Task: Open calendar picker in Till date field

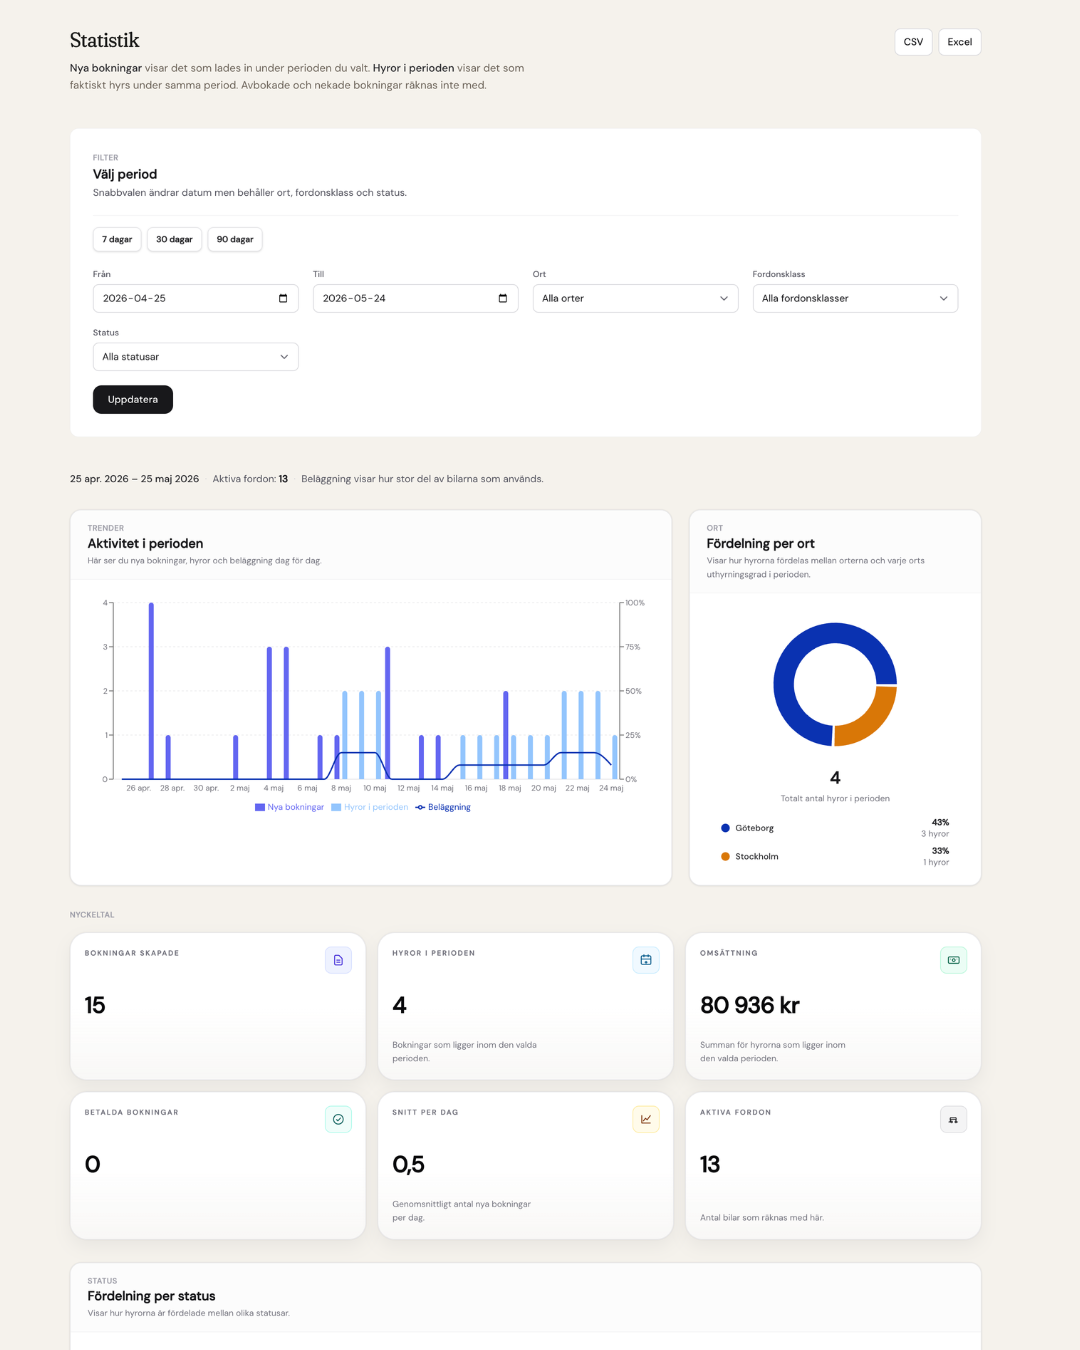Action: click(503, 298)
